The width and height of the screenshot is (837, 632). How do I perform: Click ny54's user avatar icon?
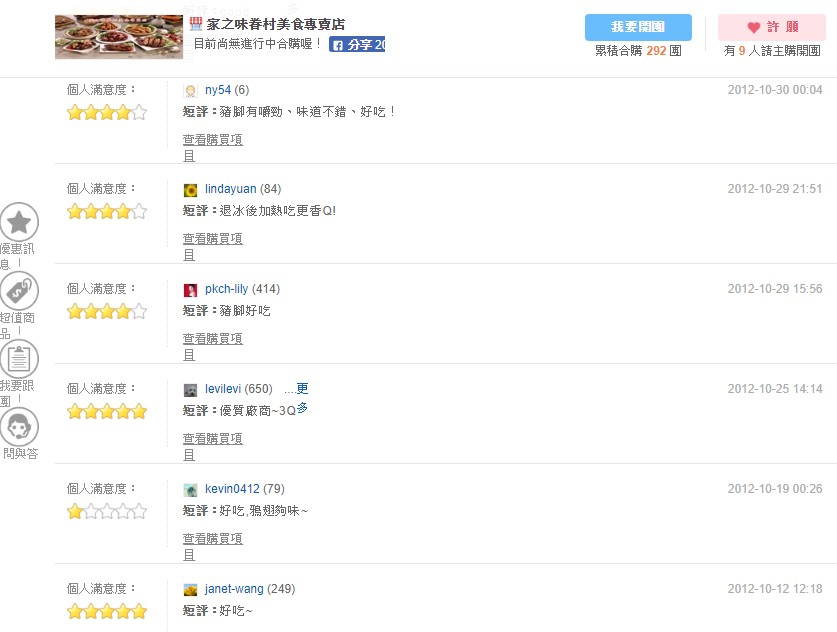(x=191, y=90)
